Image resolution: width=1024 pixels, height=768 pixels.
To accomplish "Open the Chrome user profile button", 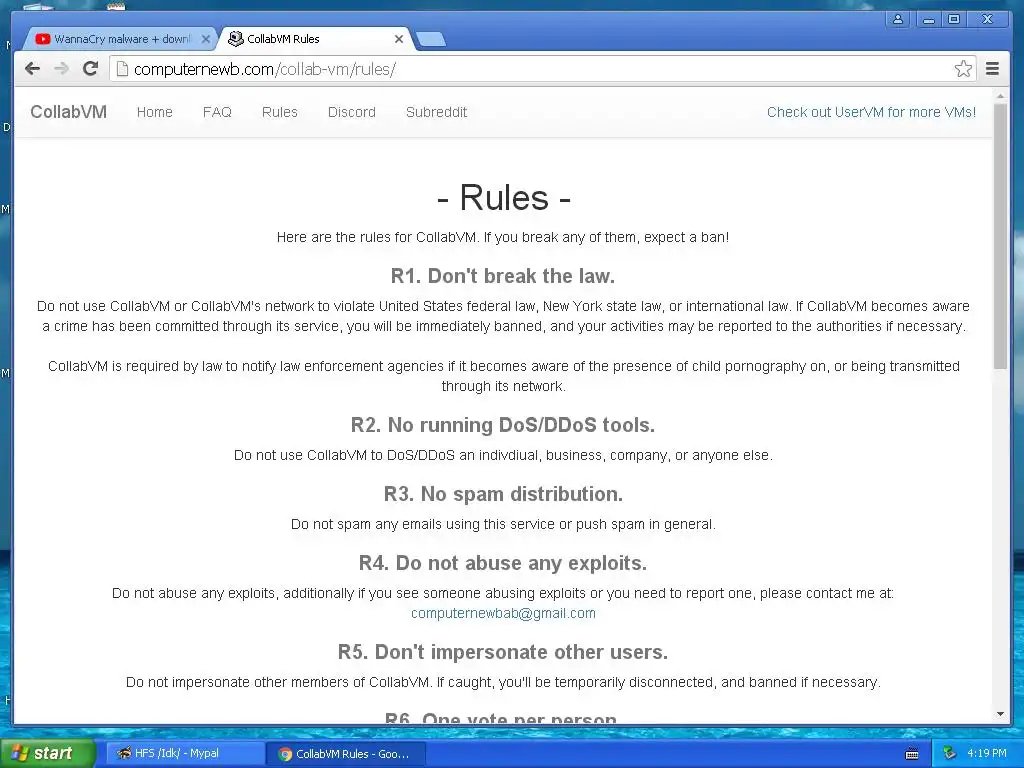I will tap(898, 19).
